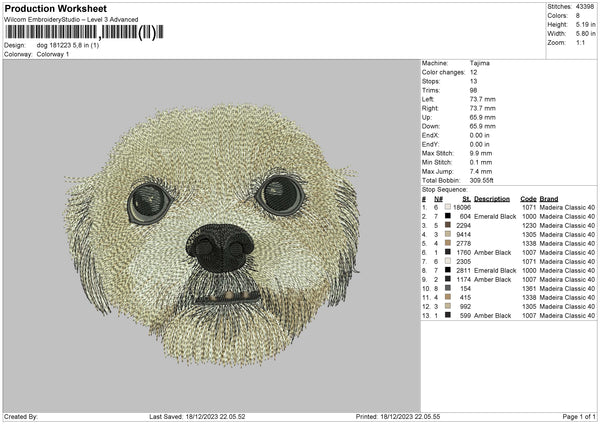This screenshot has width=600, height=424.
Task: Click the Stitches count 43398
Action: point(586,7)
